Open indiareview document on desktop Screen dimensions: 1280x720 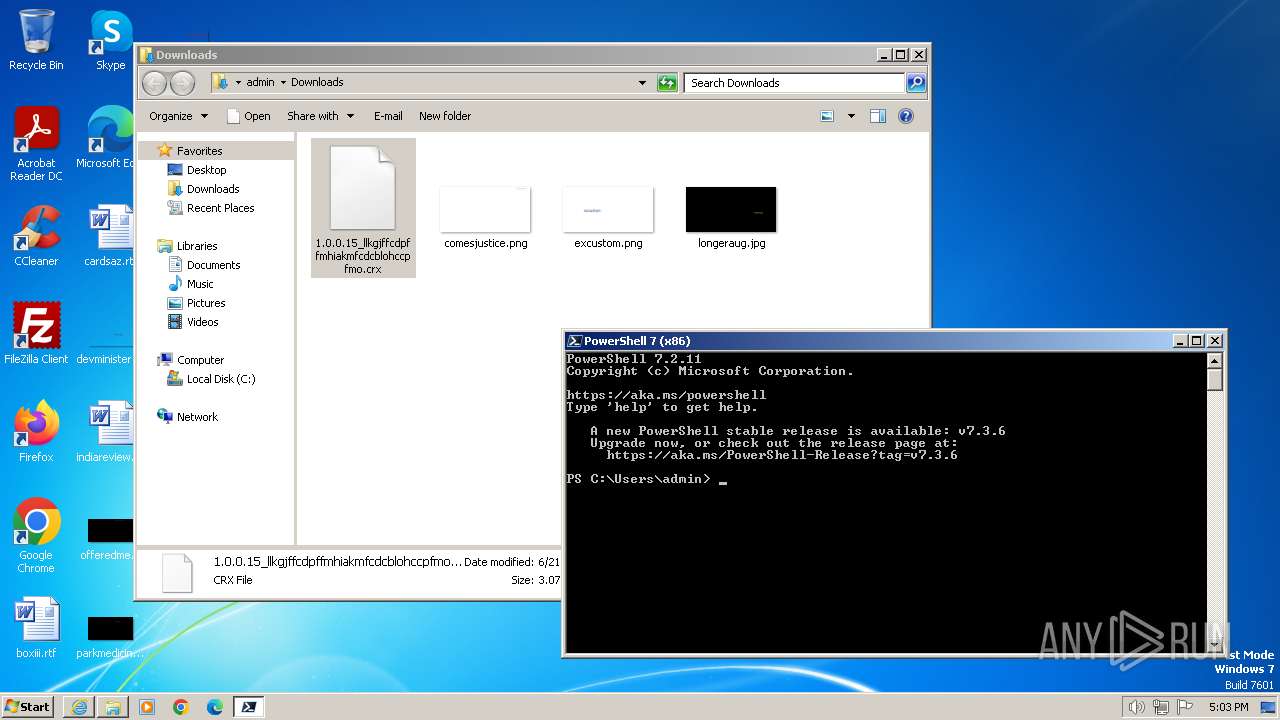pos(106,431)
